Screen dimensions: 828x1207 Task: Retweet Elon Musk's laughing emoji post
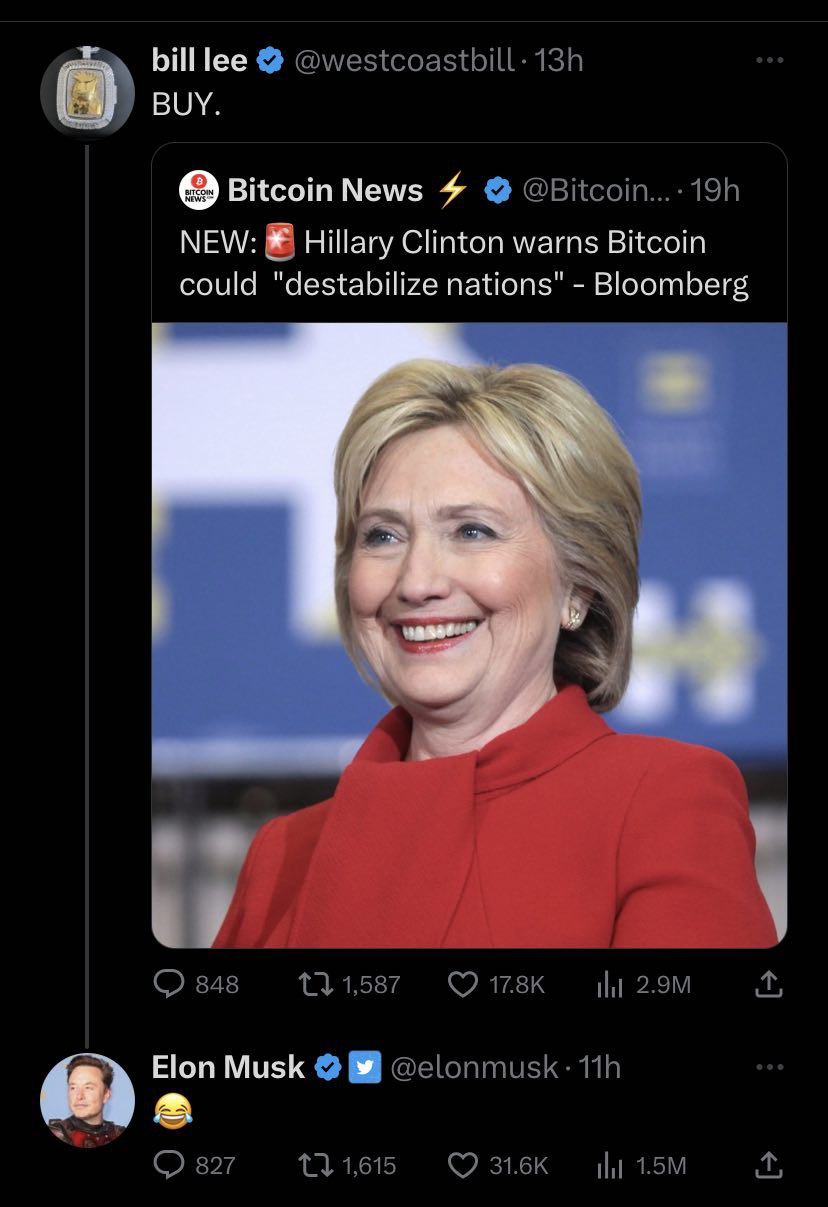[x=348, y=1165]
